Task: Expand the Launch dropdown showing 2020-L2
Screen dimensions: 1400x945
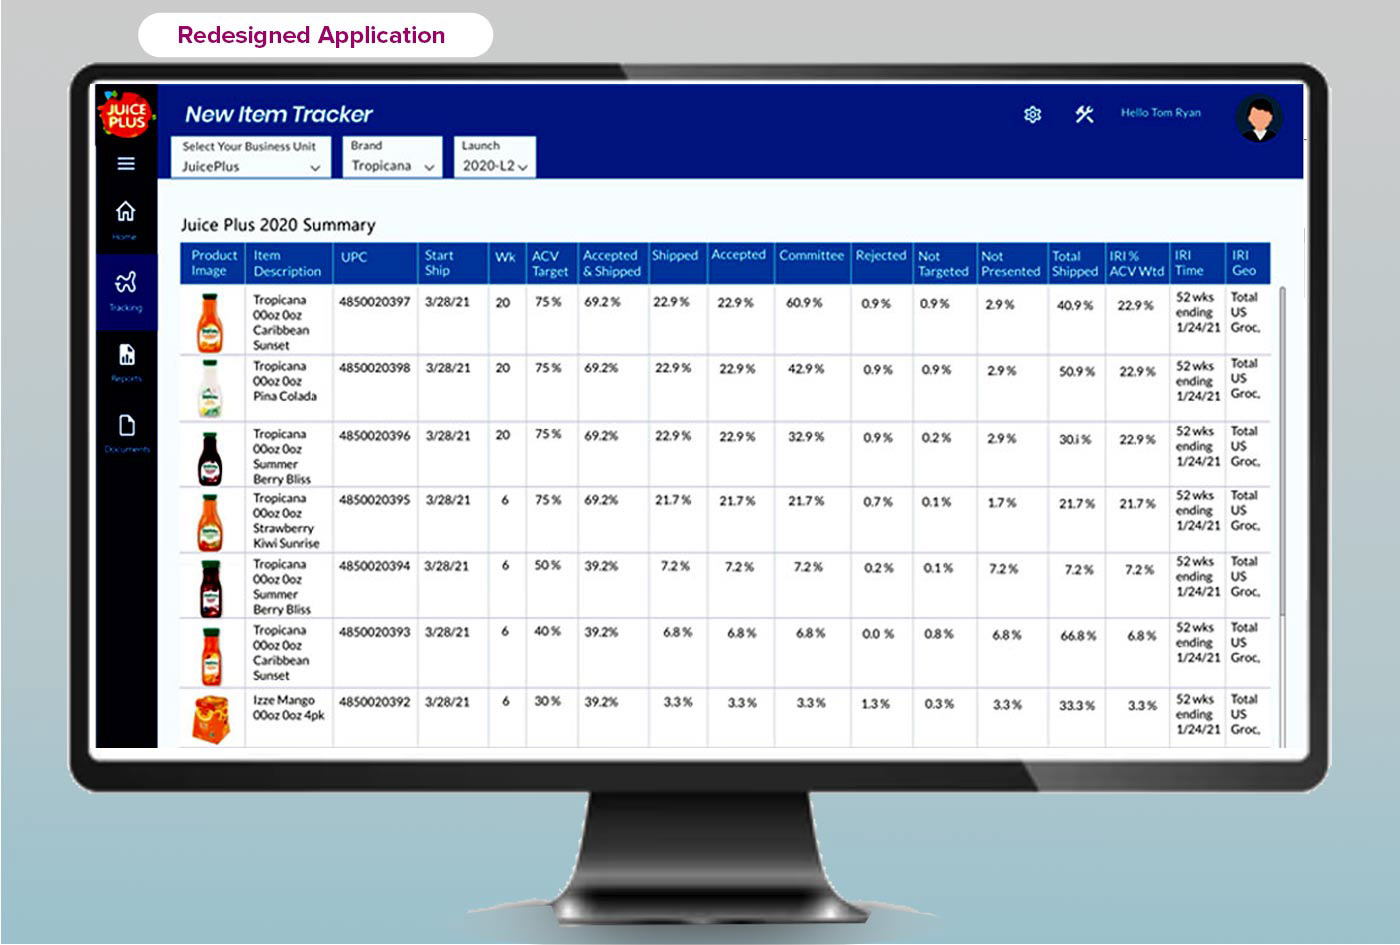Action: (x=495, y=157)
